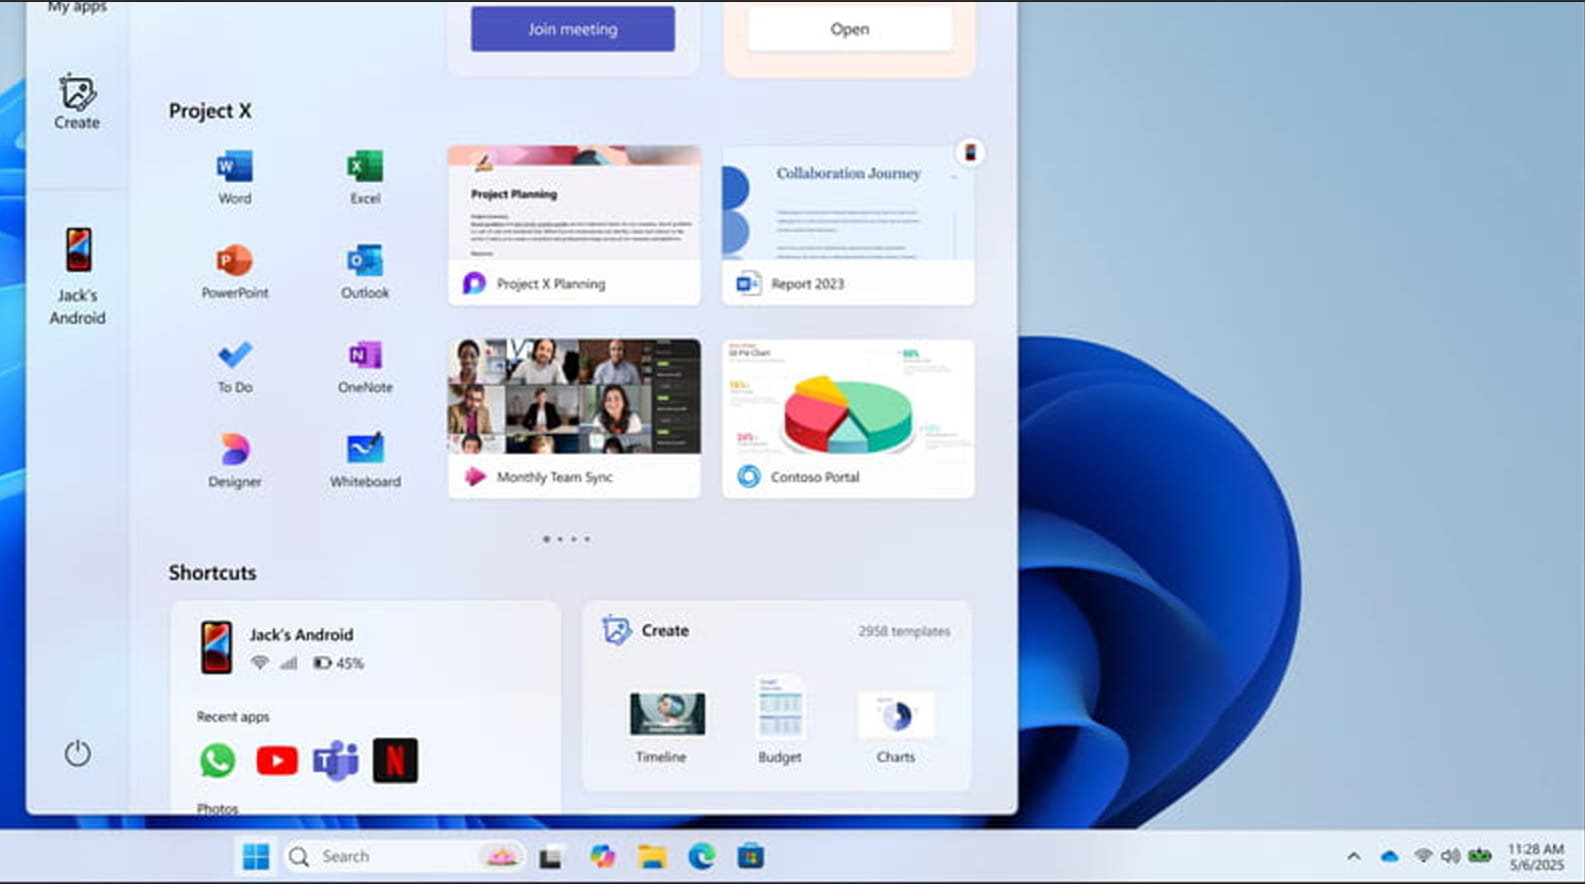The height and width of the screenshot is (884, 1585).
Task: Open PowerPoint app icon
Action: (235, 271)
